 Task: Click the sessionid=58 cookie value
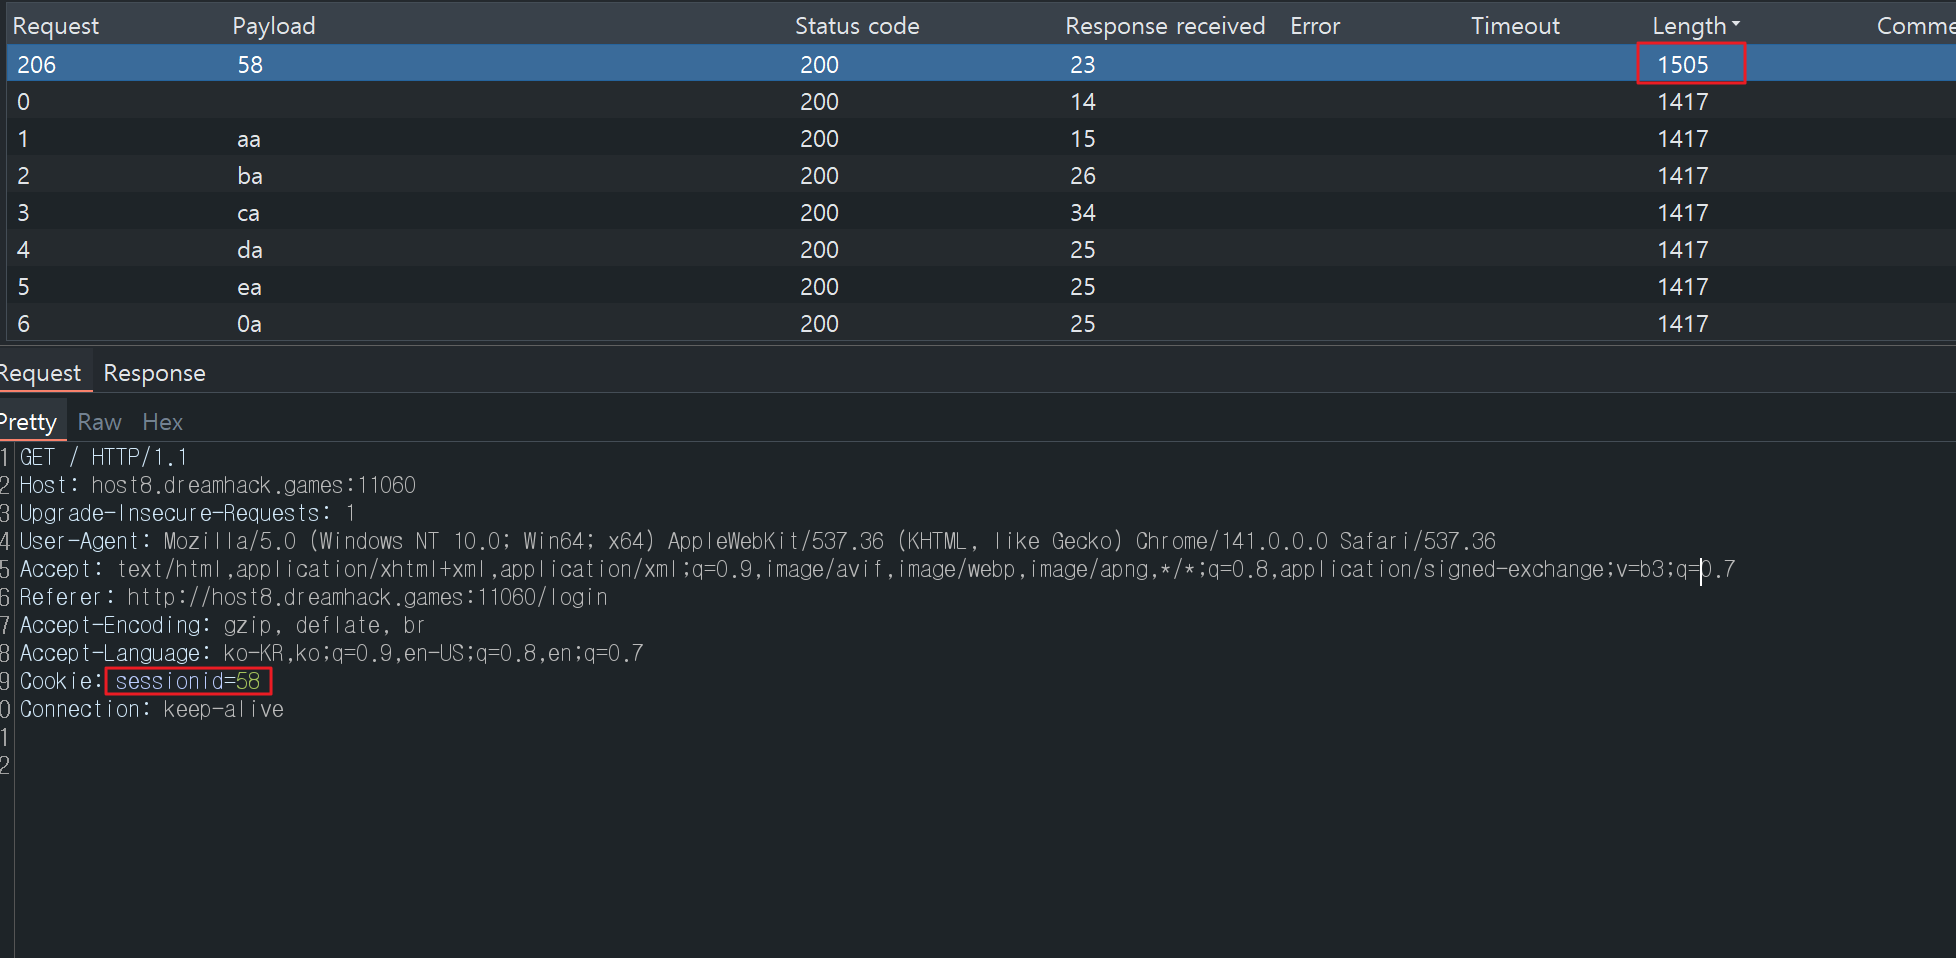tap(188, 681)
